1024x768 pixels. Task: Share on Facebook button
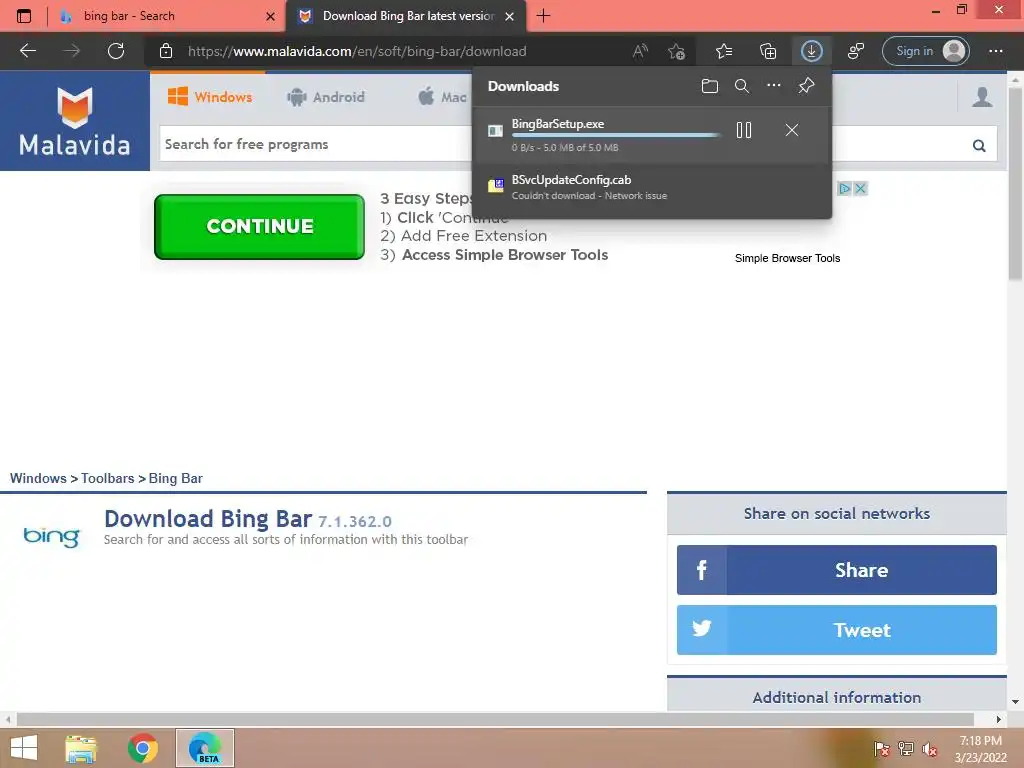click(837, 570)
